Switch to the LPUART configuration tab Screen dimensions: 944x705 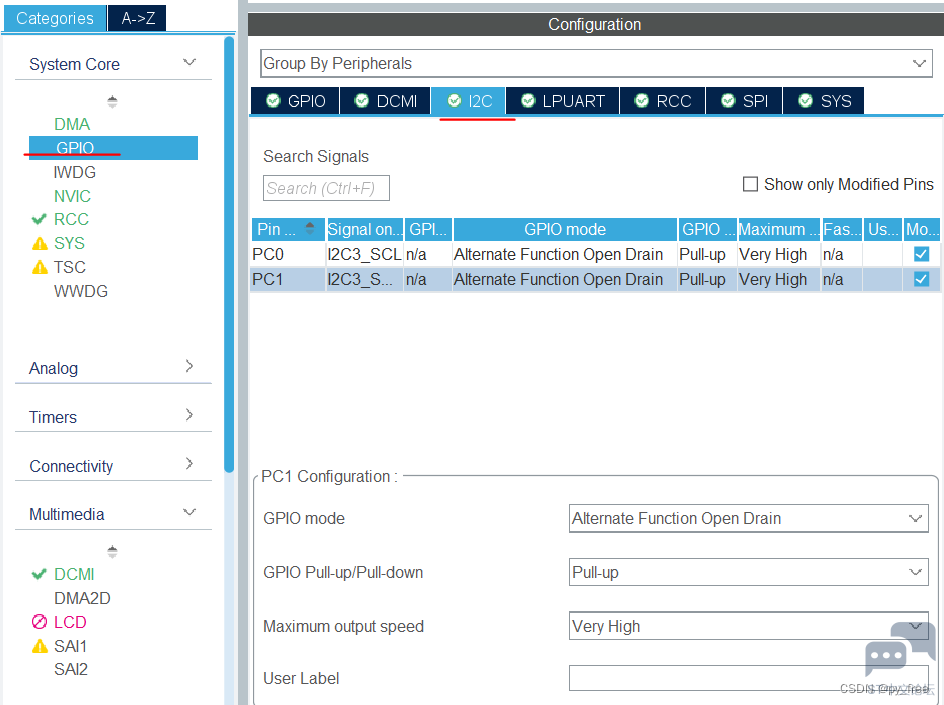tap(563, 101)
